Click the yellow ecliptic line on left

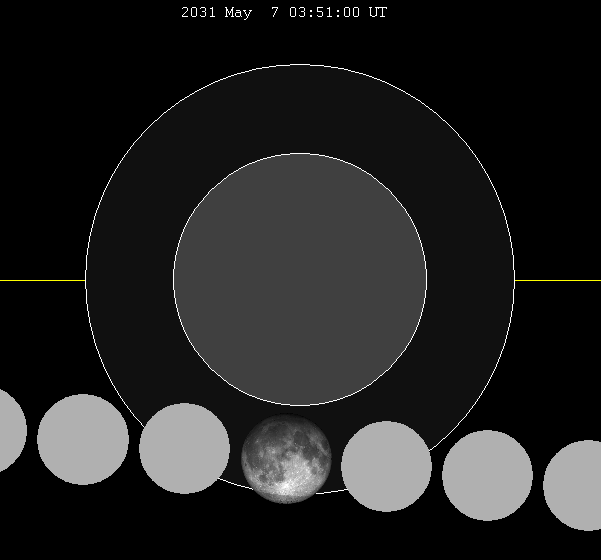point(42,280)
